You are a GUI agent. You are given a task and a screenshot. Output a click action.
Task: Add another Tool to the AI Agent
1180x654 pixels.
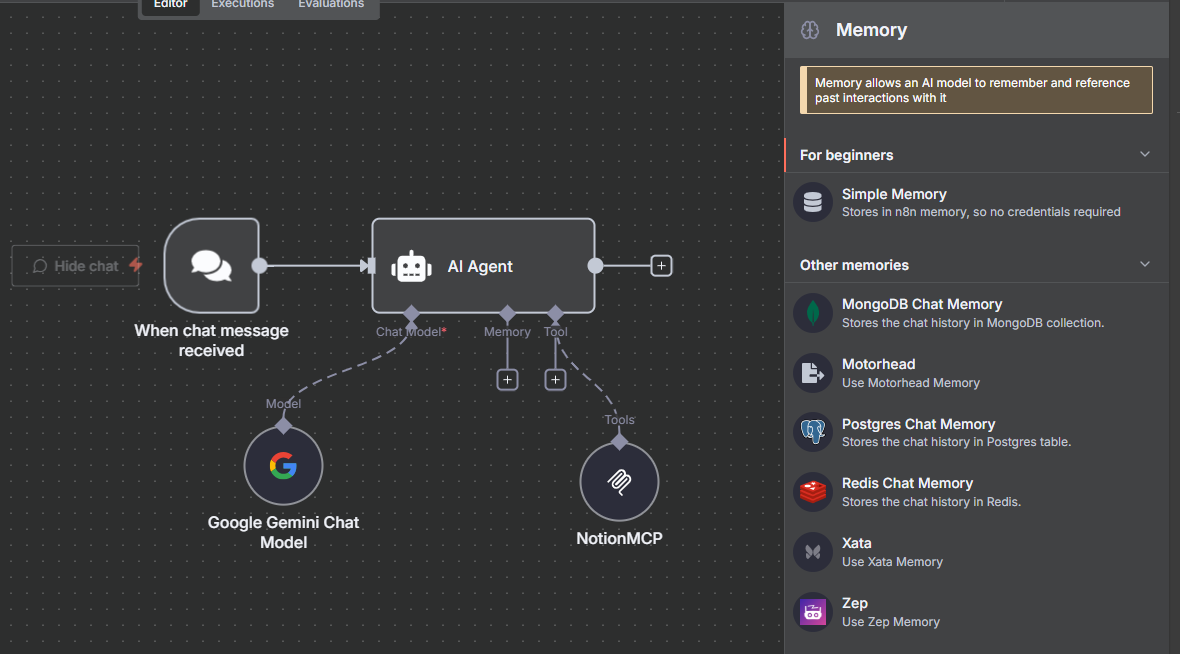[x=555, y=379]
